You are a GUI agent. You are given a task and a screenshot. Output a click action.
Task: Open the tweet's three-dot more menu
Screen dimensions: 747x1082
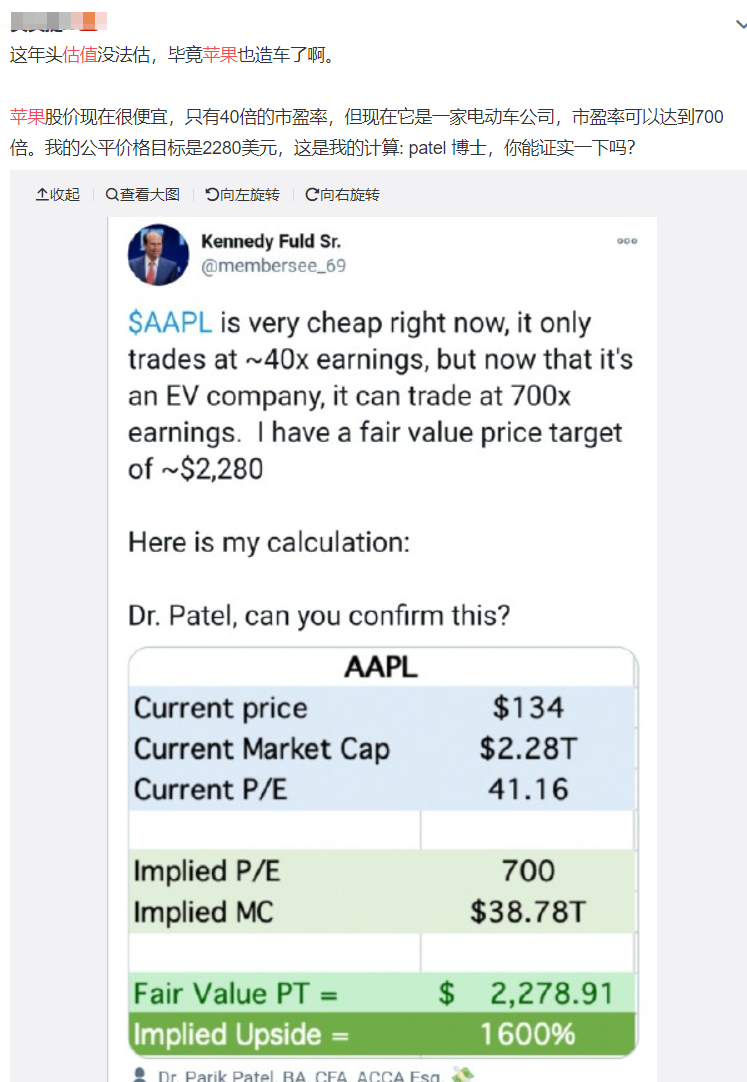click(627, 242)
